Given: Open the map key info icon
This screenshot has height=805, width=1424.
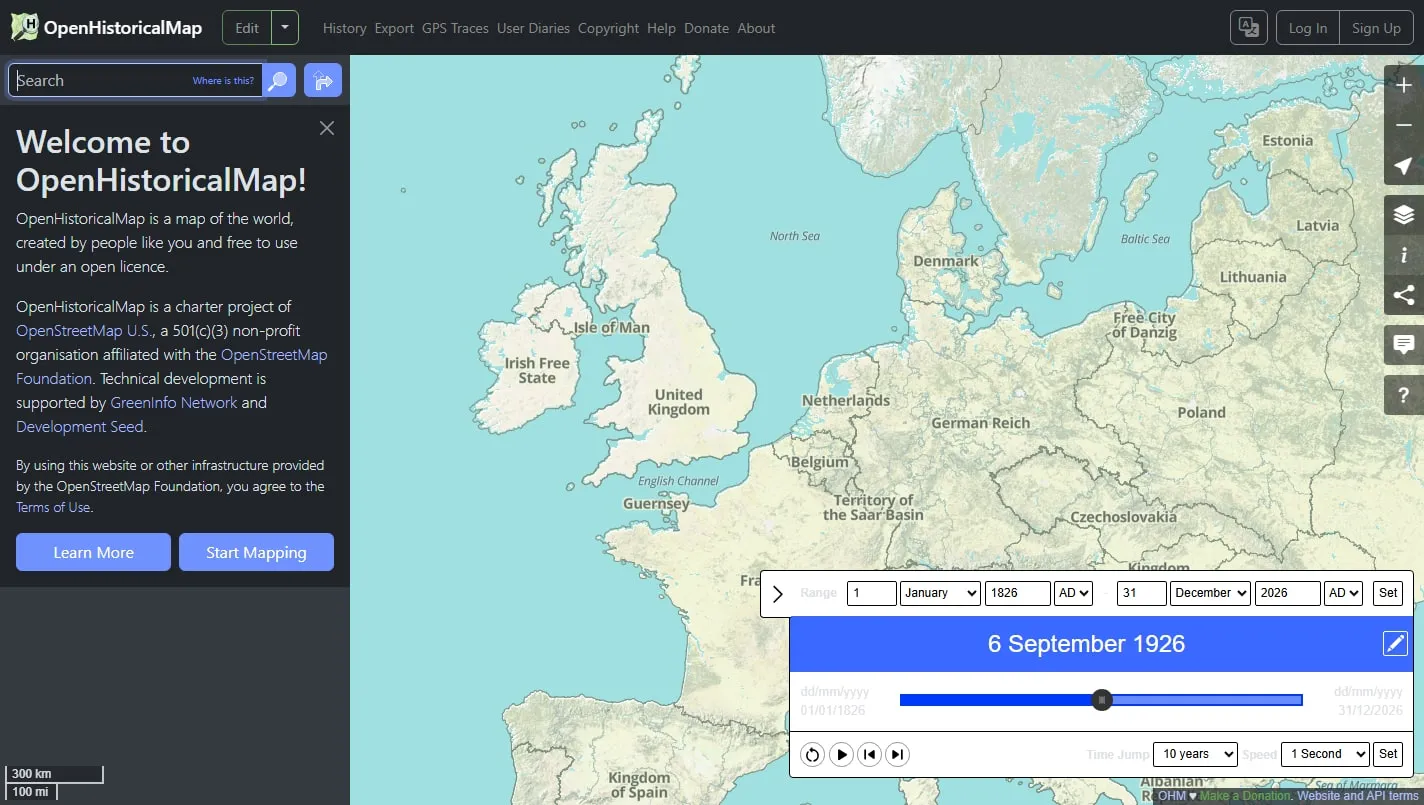Looking at the screenshot, I should (1404, 255).
